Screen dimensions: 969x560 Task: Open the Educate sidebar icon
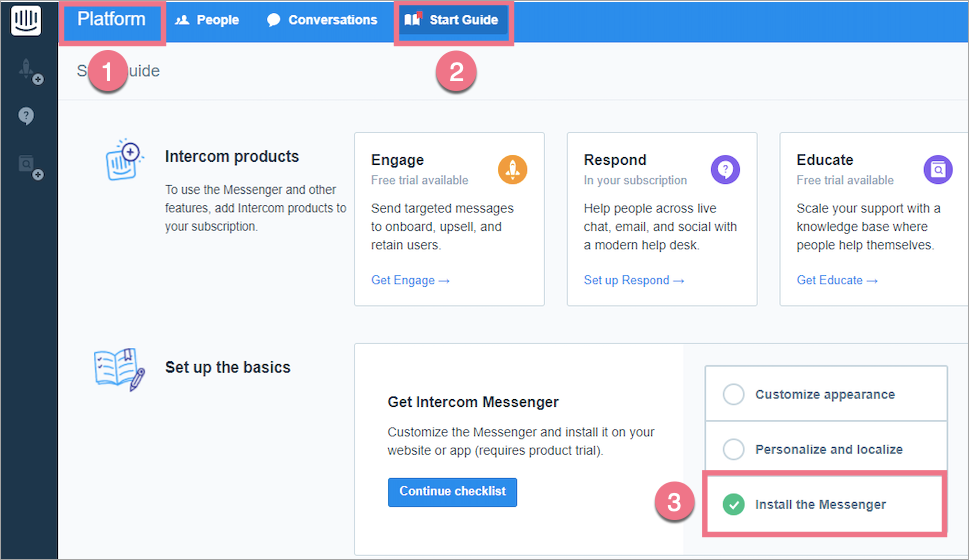pos(28,166)
